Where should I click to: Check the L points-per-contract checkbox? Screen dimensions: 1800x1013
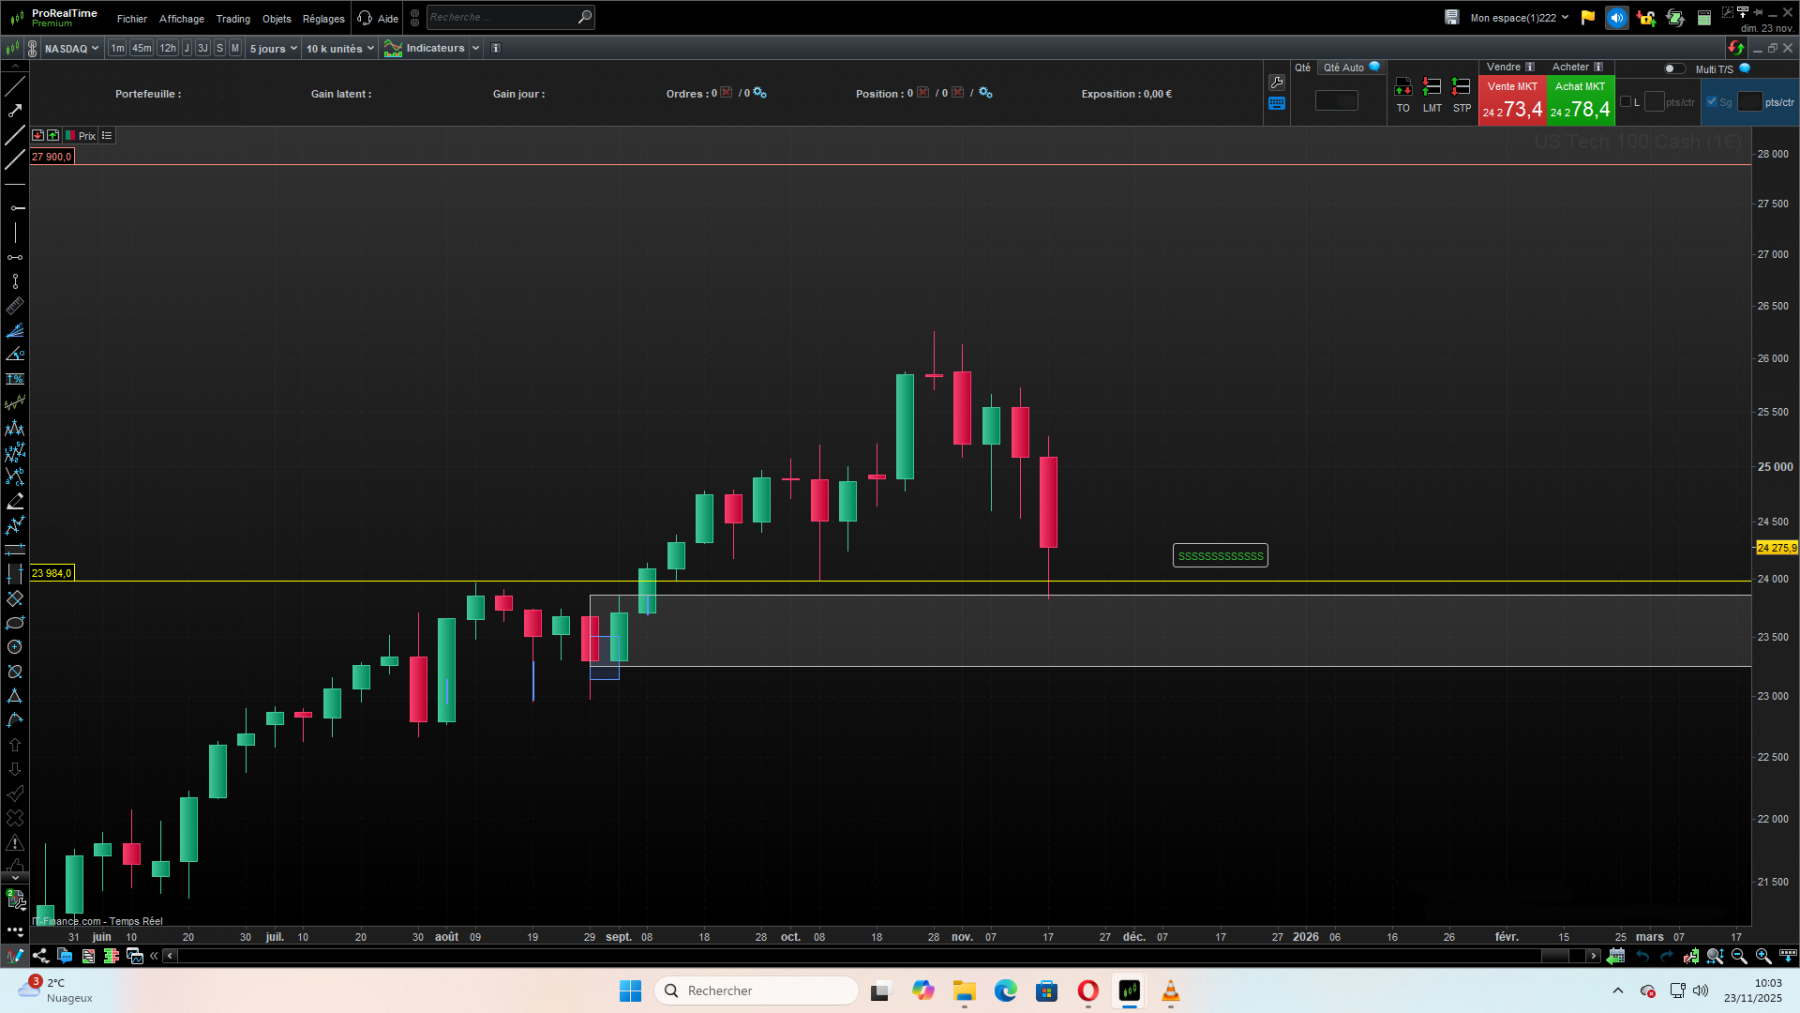(1626, 102)
